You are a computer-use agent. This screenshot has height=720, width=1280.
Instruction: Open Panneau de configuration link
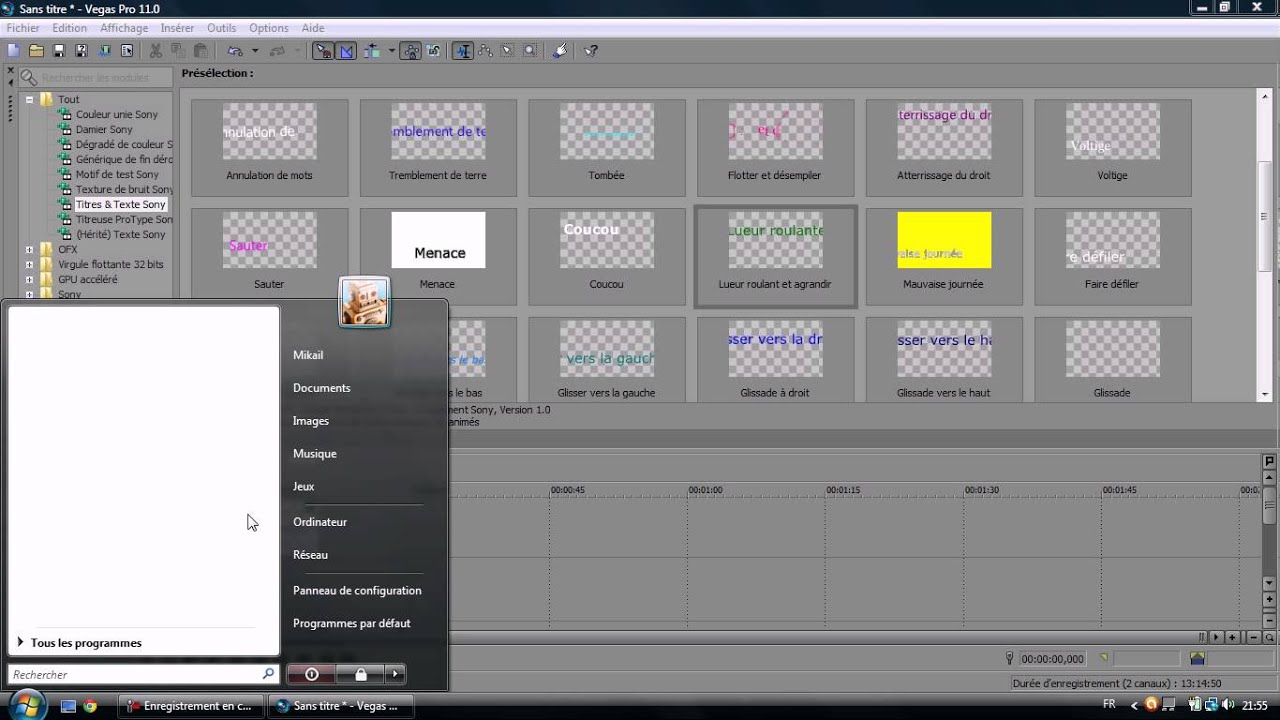coord(357,590)
